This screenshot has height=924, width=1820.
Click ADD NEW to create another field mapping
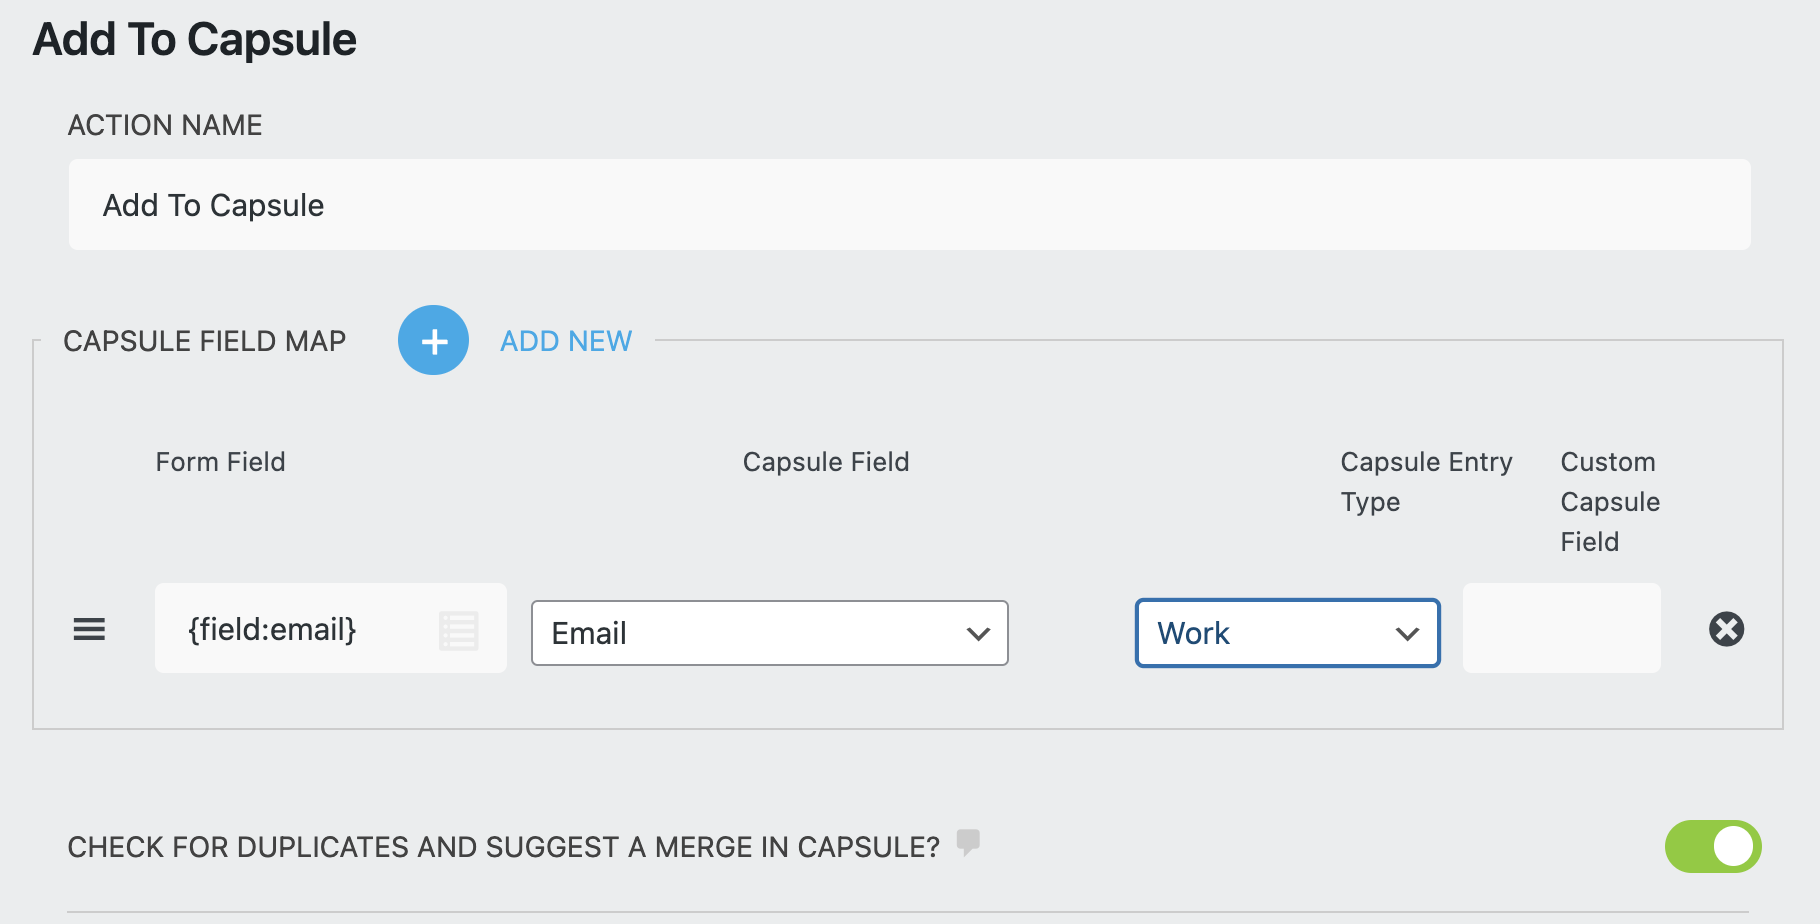pos(565,340)
